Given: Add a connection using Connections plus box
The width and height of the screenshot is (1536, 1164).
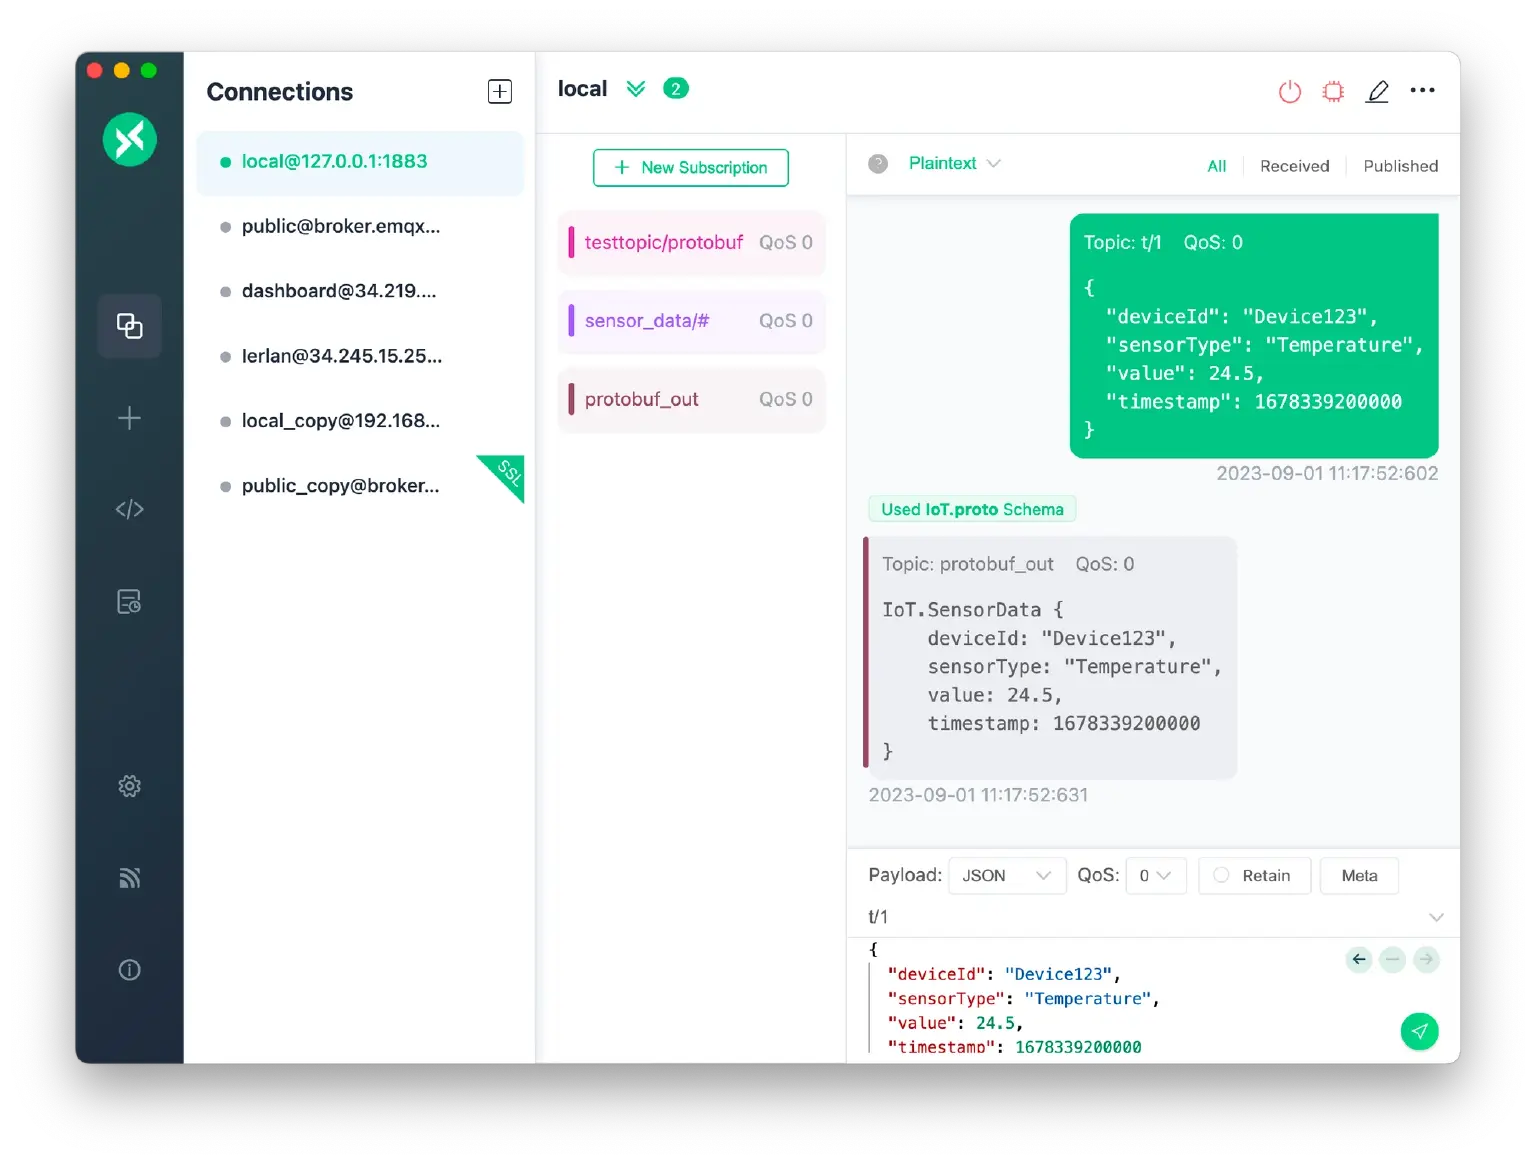Looking at the screenshot, I should 499,92.
